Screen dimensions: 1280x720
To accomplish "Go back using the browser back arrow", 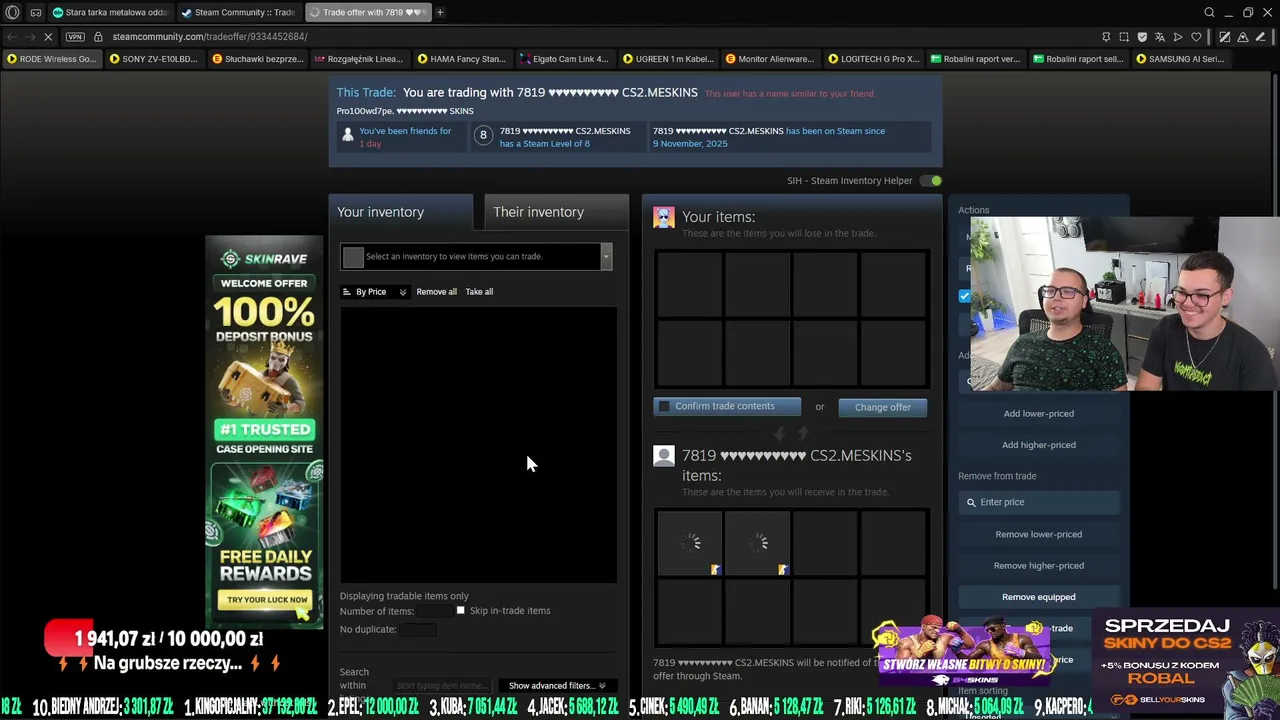I will tap(12, 37).
